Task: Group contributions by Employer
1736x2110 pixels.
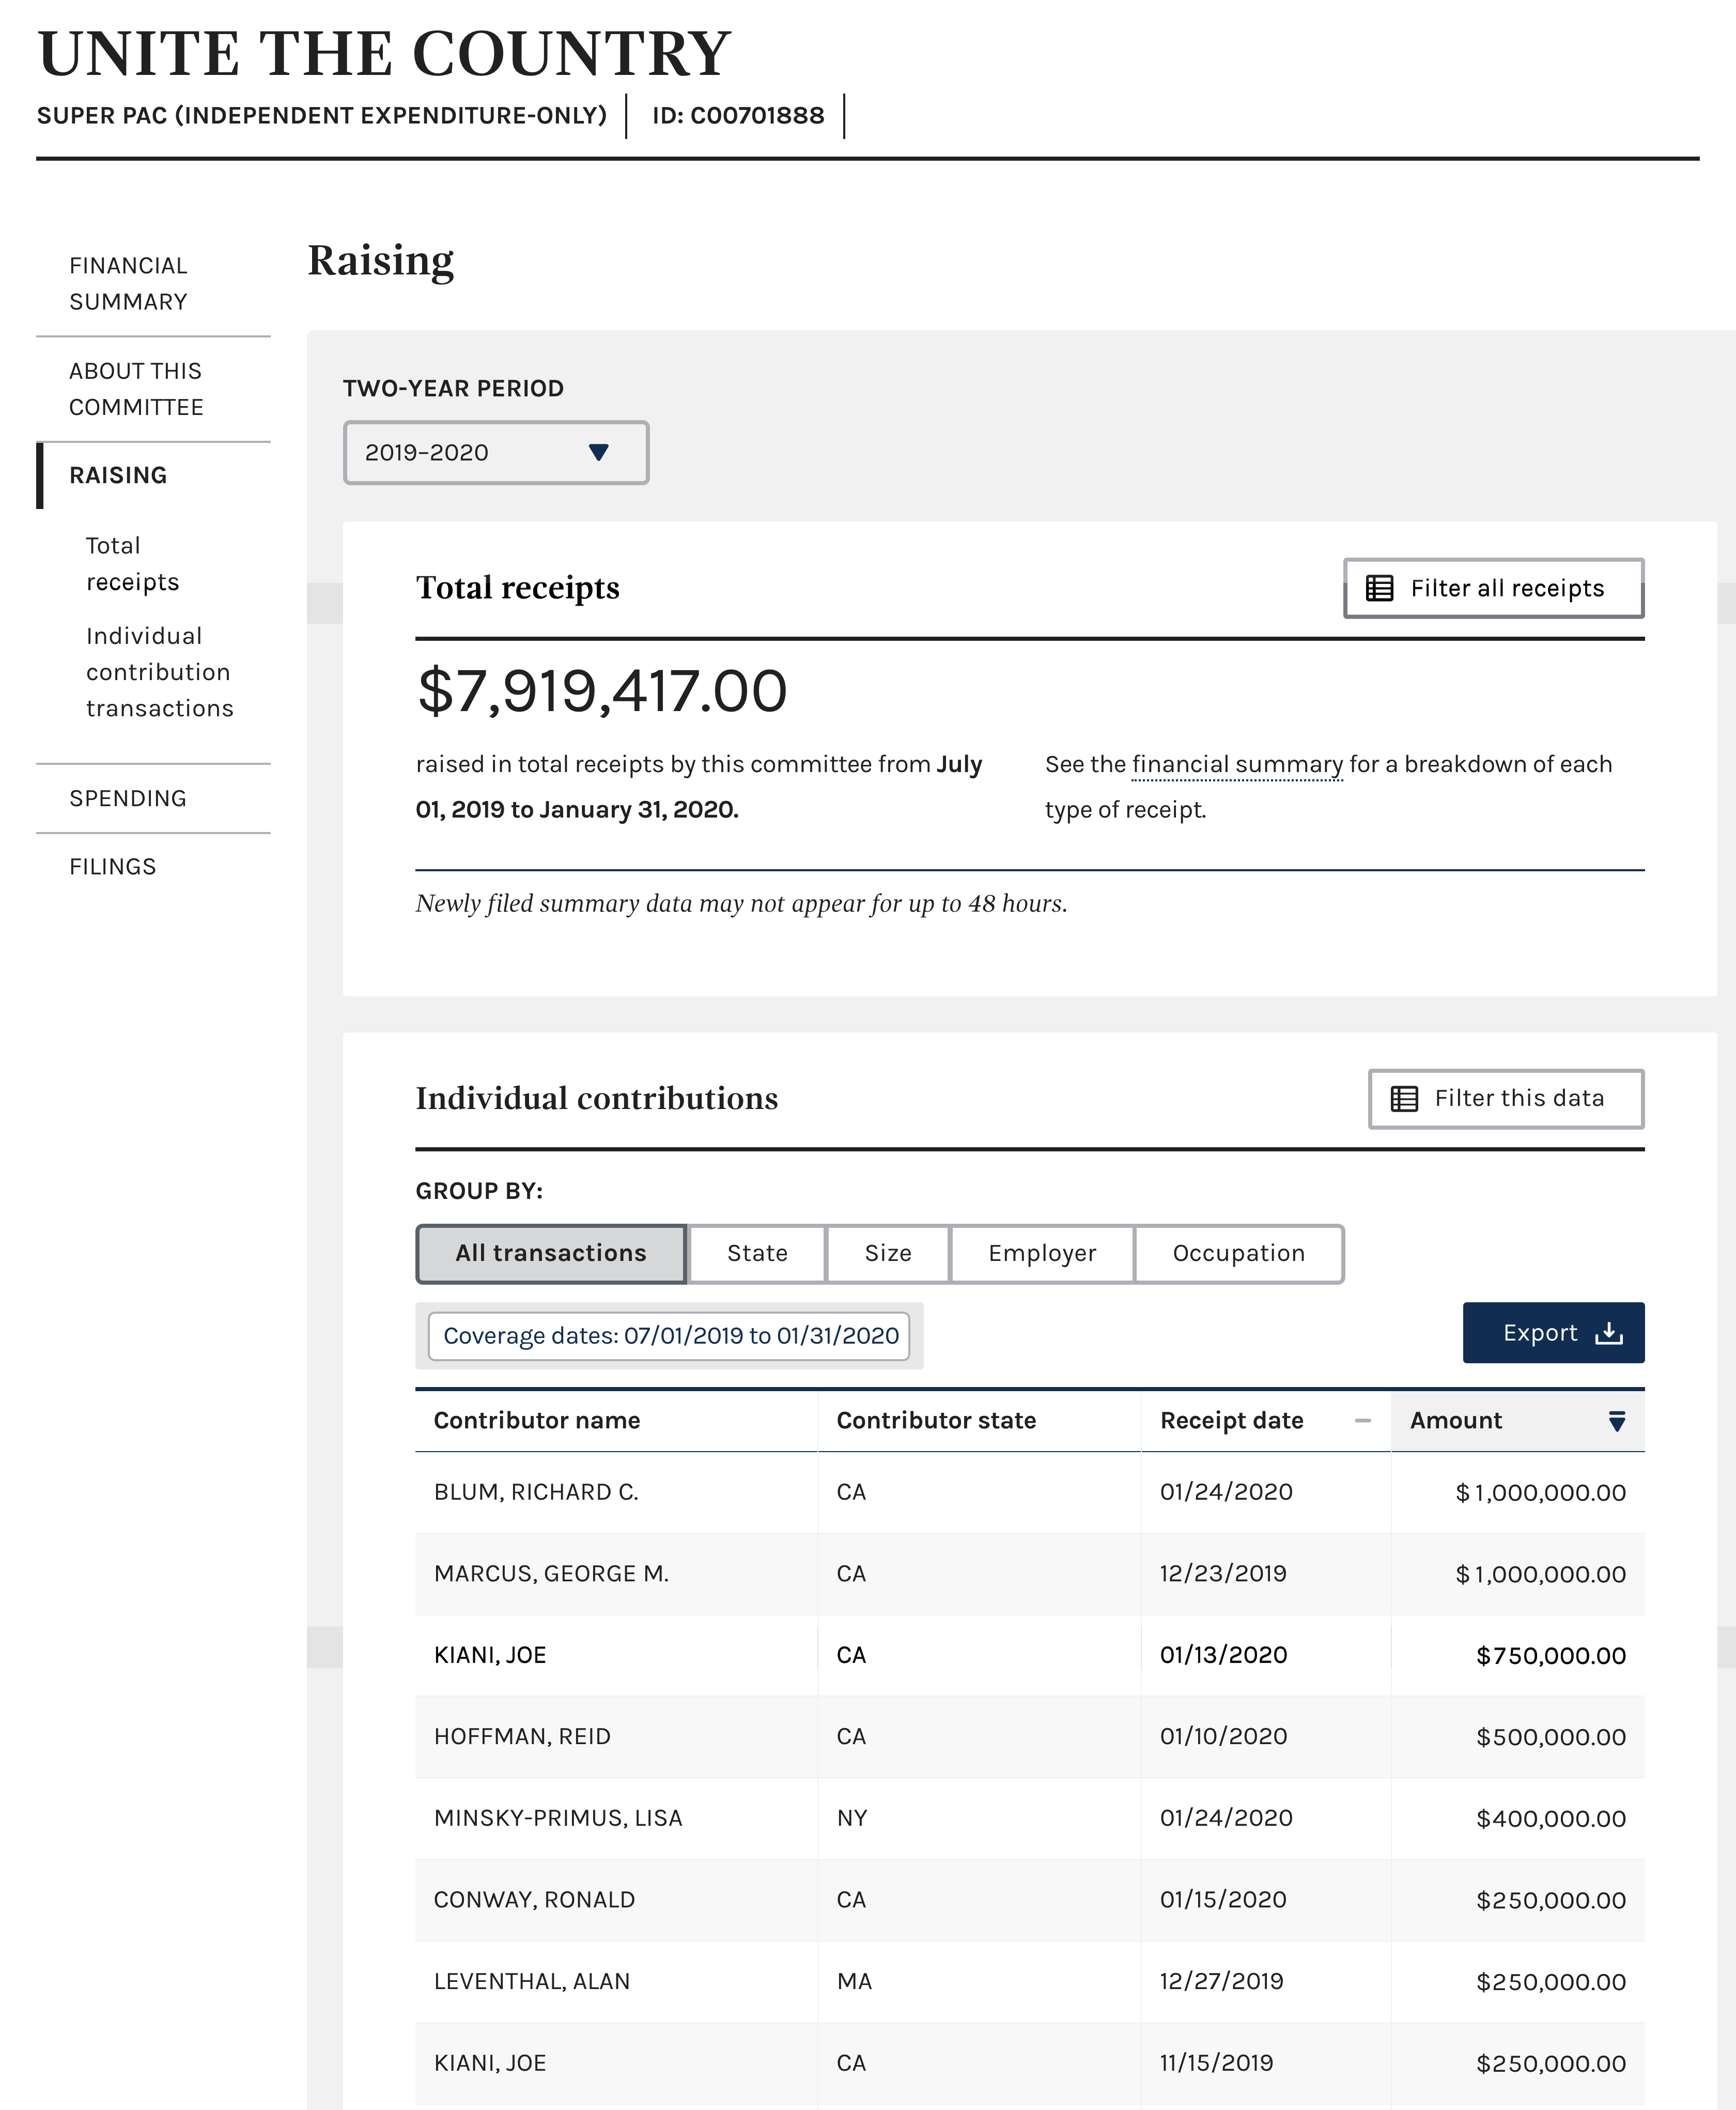Action: click(x=1041, y=1253)
